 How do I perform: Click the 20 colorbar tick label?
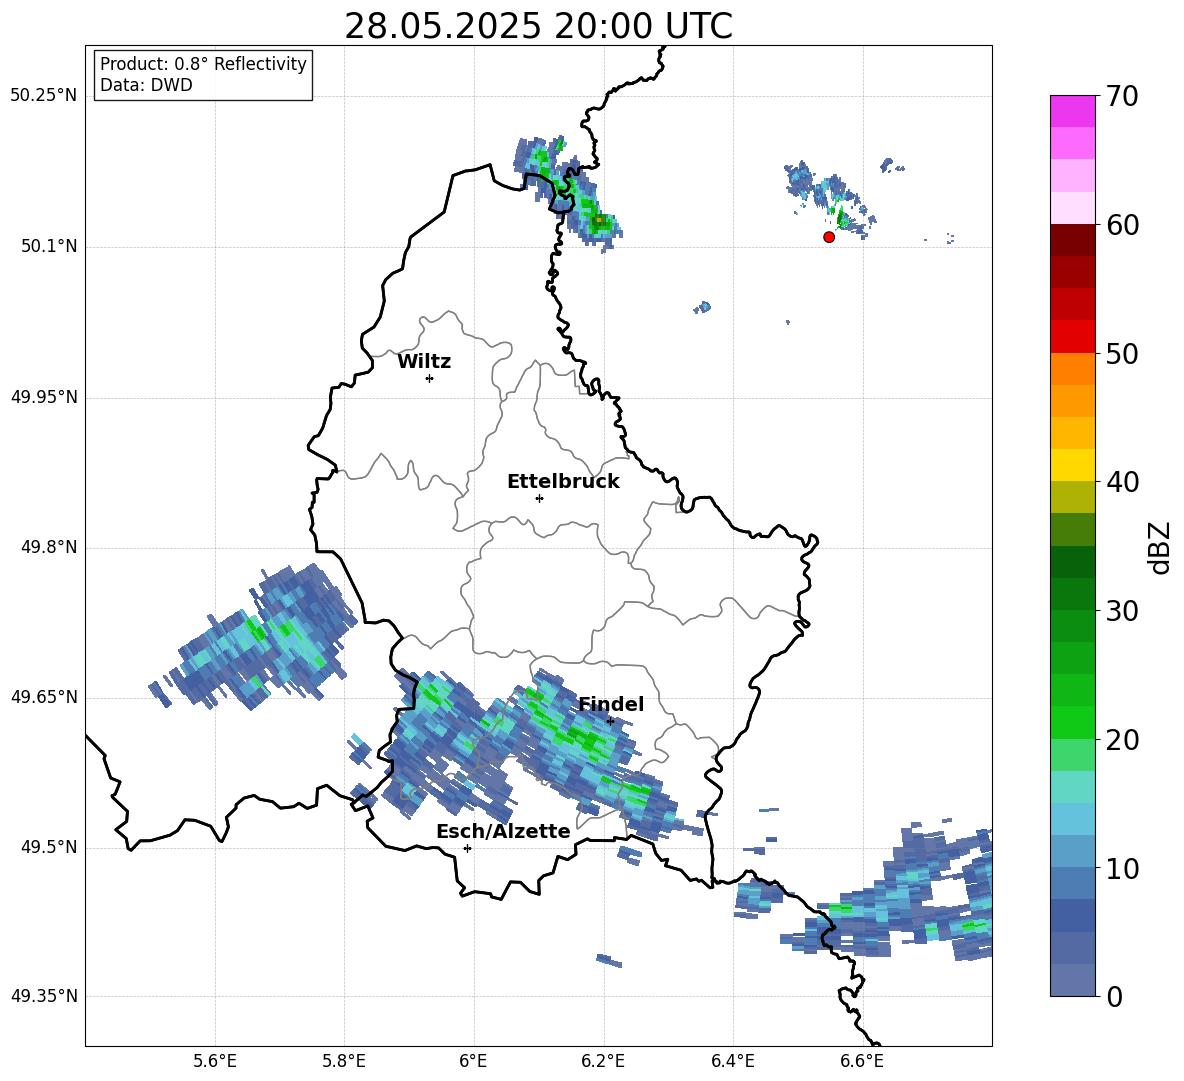pos(1122,739)
